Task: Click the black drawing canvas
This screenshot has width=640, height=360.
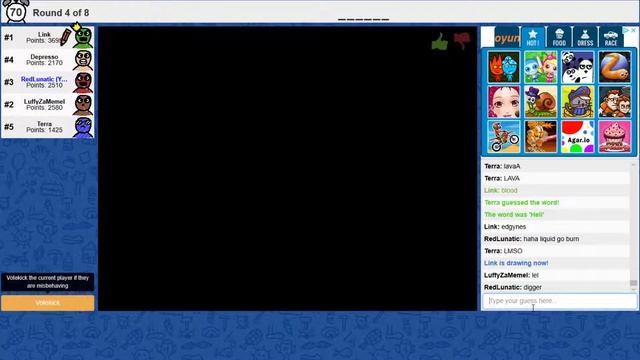Action: click(287, 169)
